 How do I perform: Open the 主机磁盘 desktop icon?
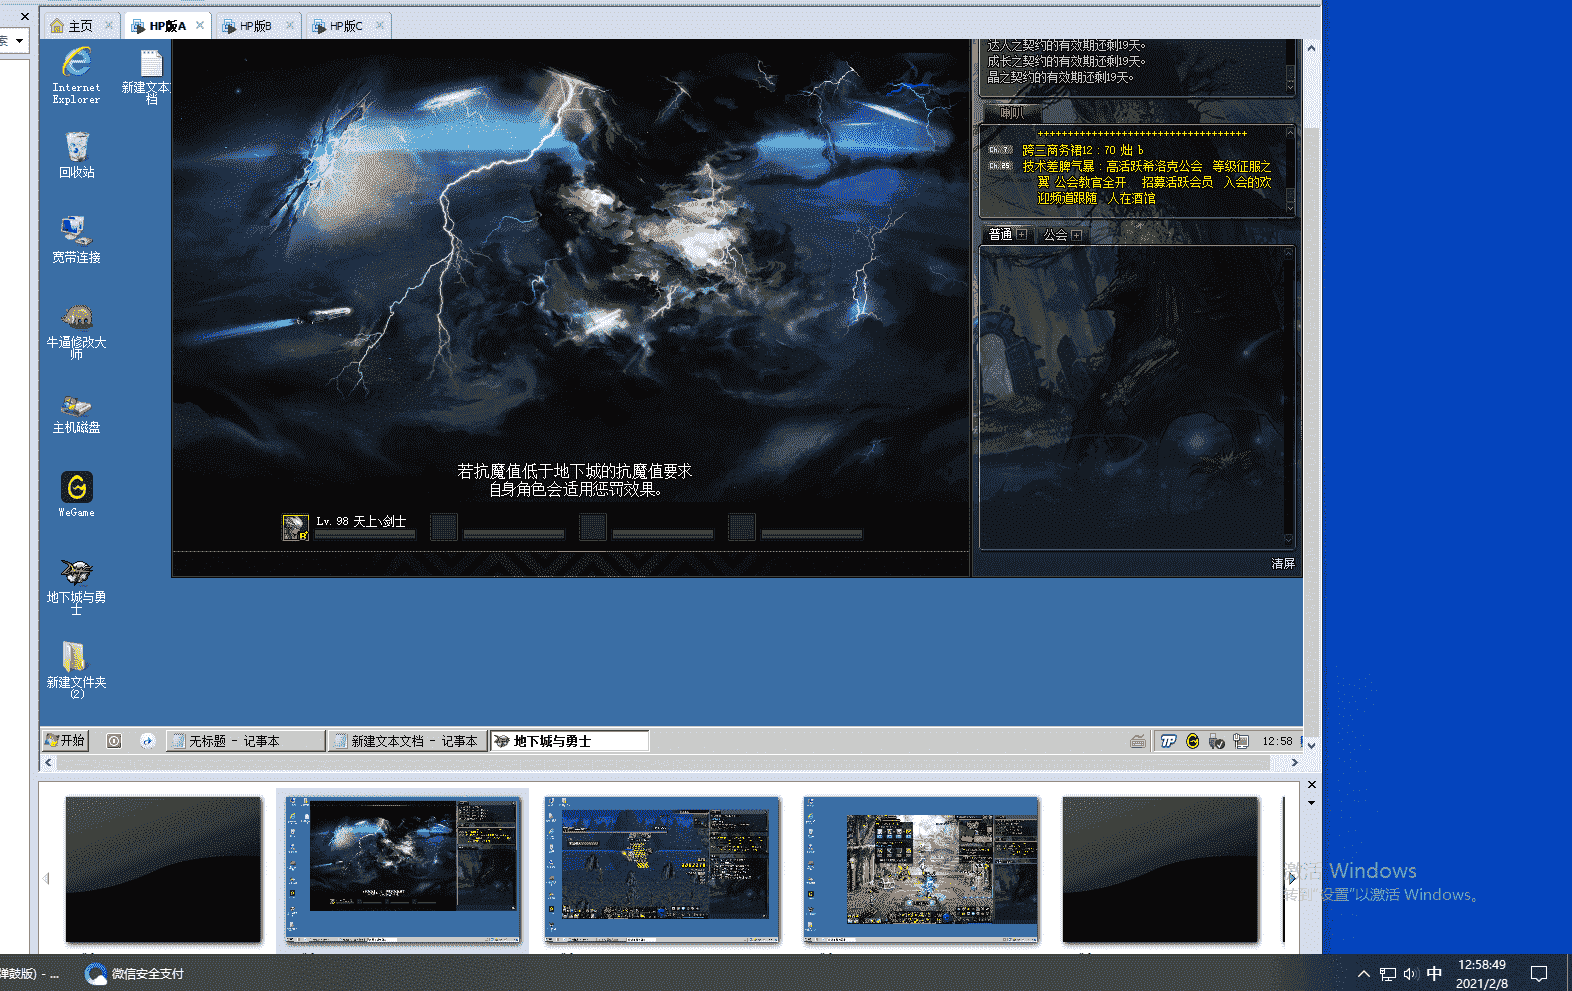[76, 414]
